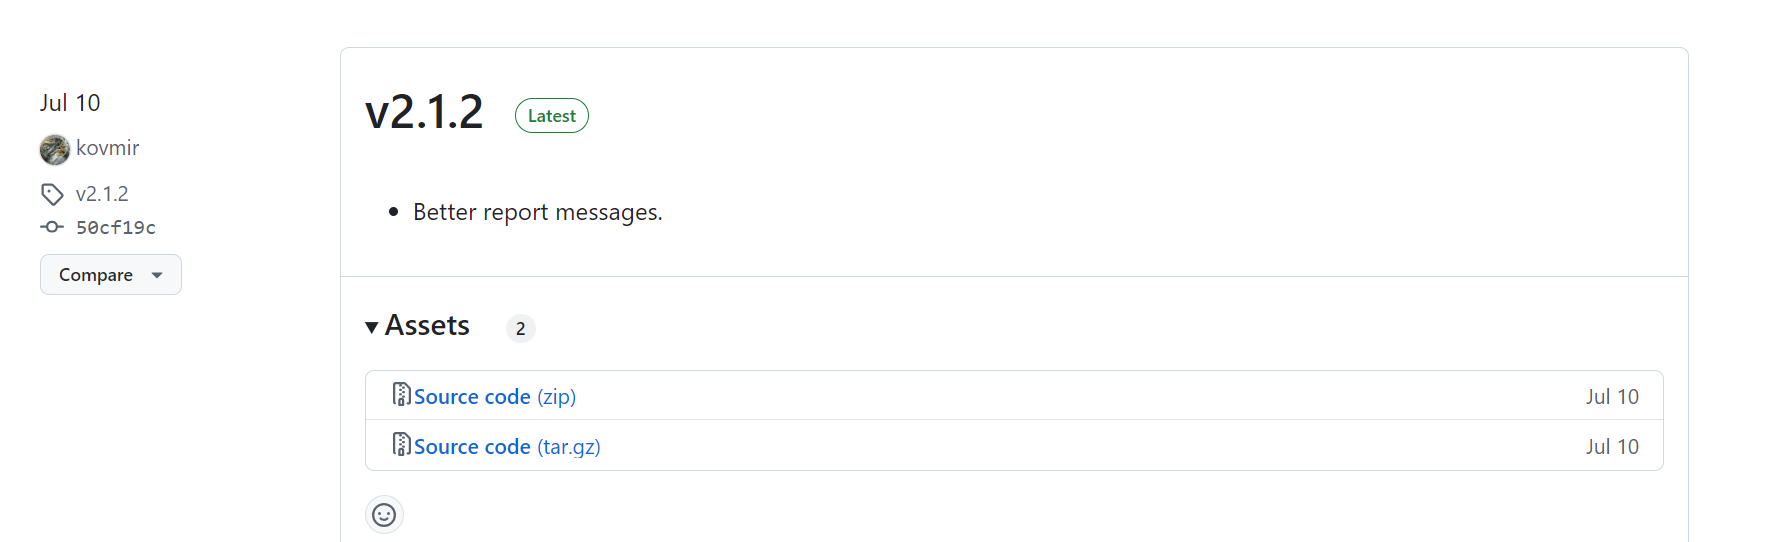Add a reaction with the smiley button
1789x542 pixels.
point(384,515)
